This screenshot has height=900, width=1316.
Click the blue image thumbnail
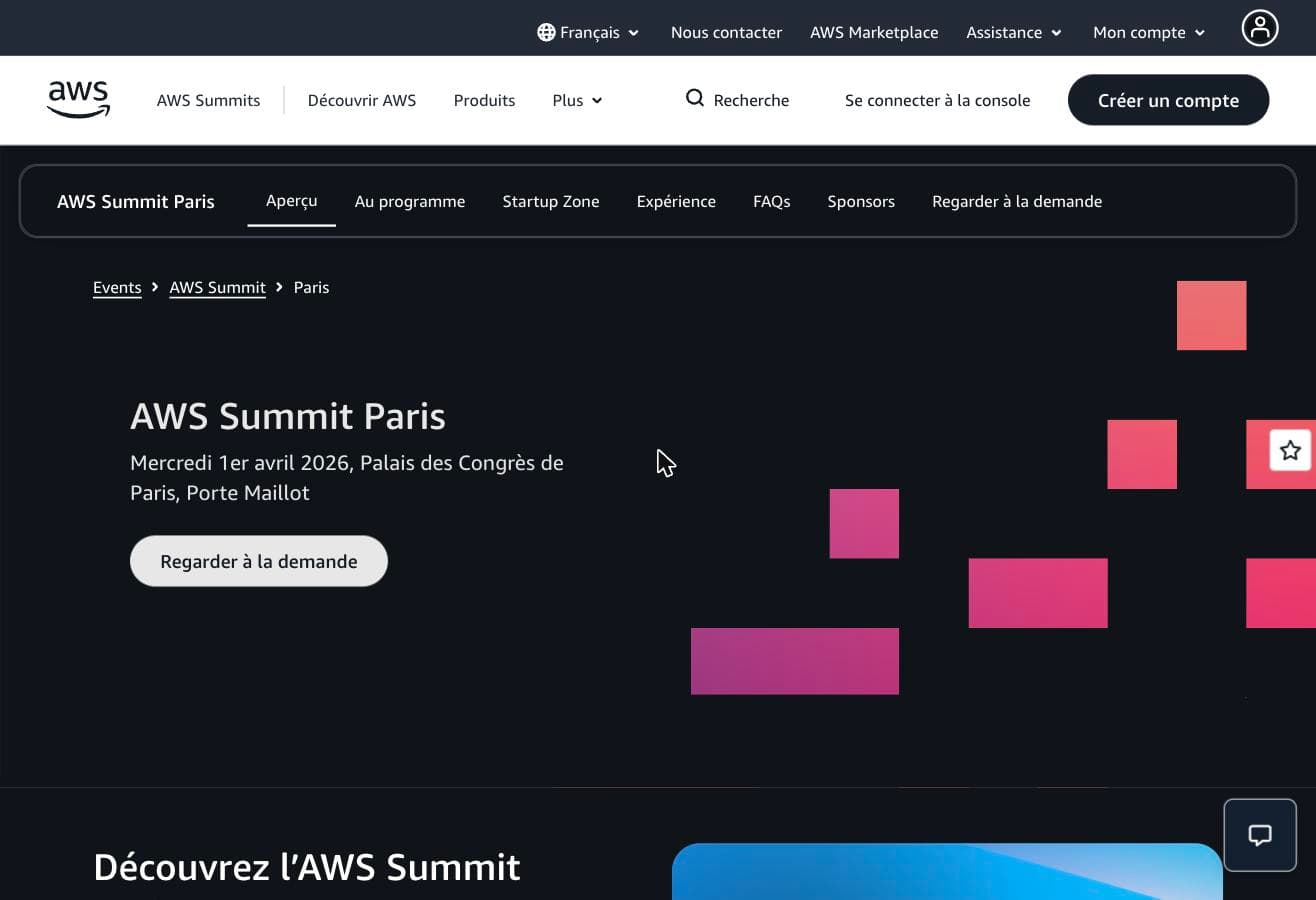click(948, 872)
